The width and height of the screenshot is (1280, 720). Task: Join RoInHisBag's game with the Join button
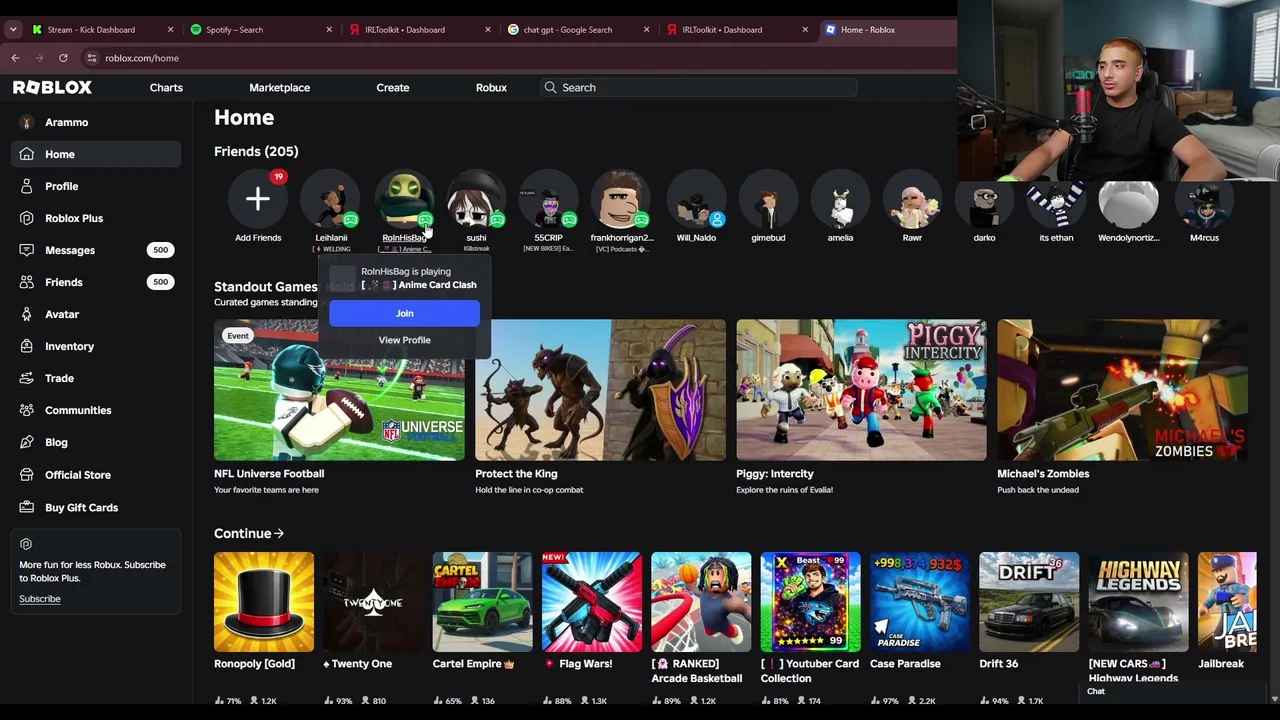click(x=404, y=314)
